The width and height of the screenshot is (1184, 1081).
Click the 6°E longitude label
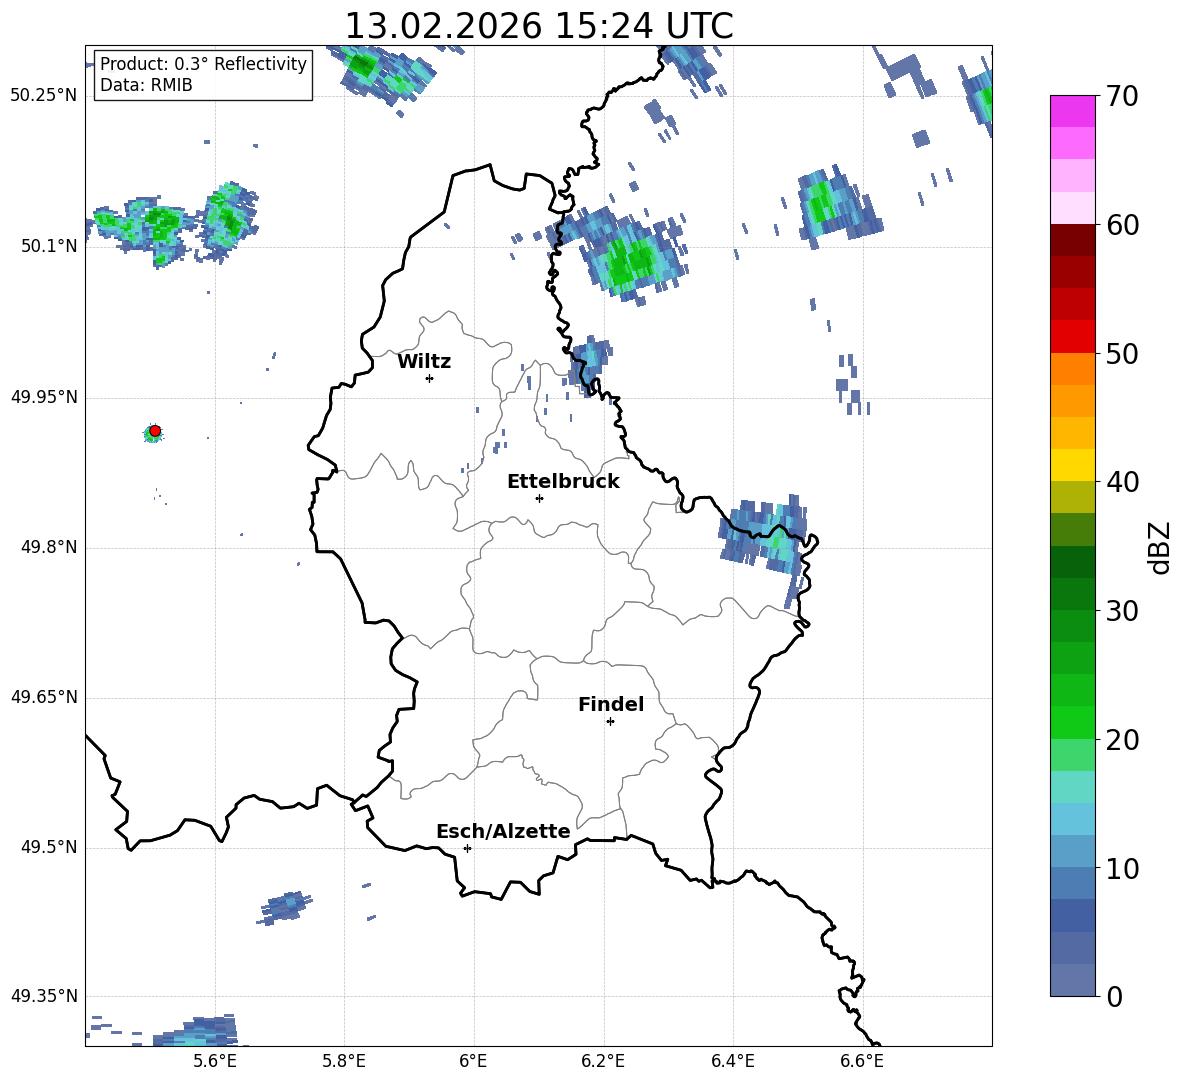click(473, 1061)
